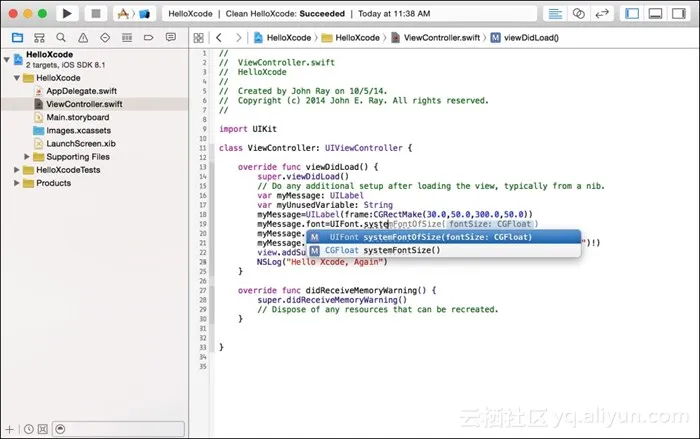The width and height of the screenshot is (700, 439).
Task: Toggle the Debug area visibility
Action: click(655, 14)
